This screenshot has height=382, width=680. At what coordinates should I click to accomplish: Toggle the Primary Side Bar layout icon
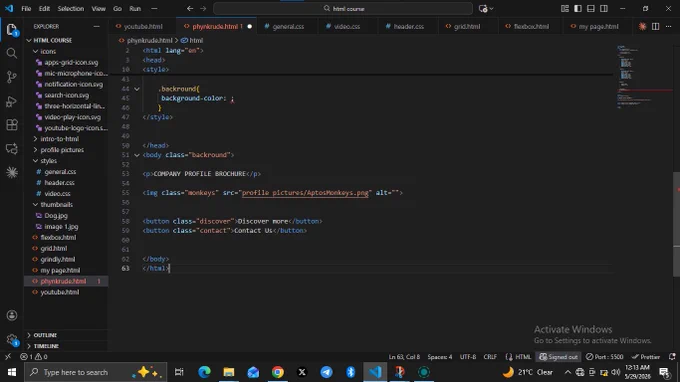(x=578, y=9)
